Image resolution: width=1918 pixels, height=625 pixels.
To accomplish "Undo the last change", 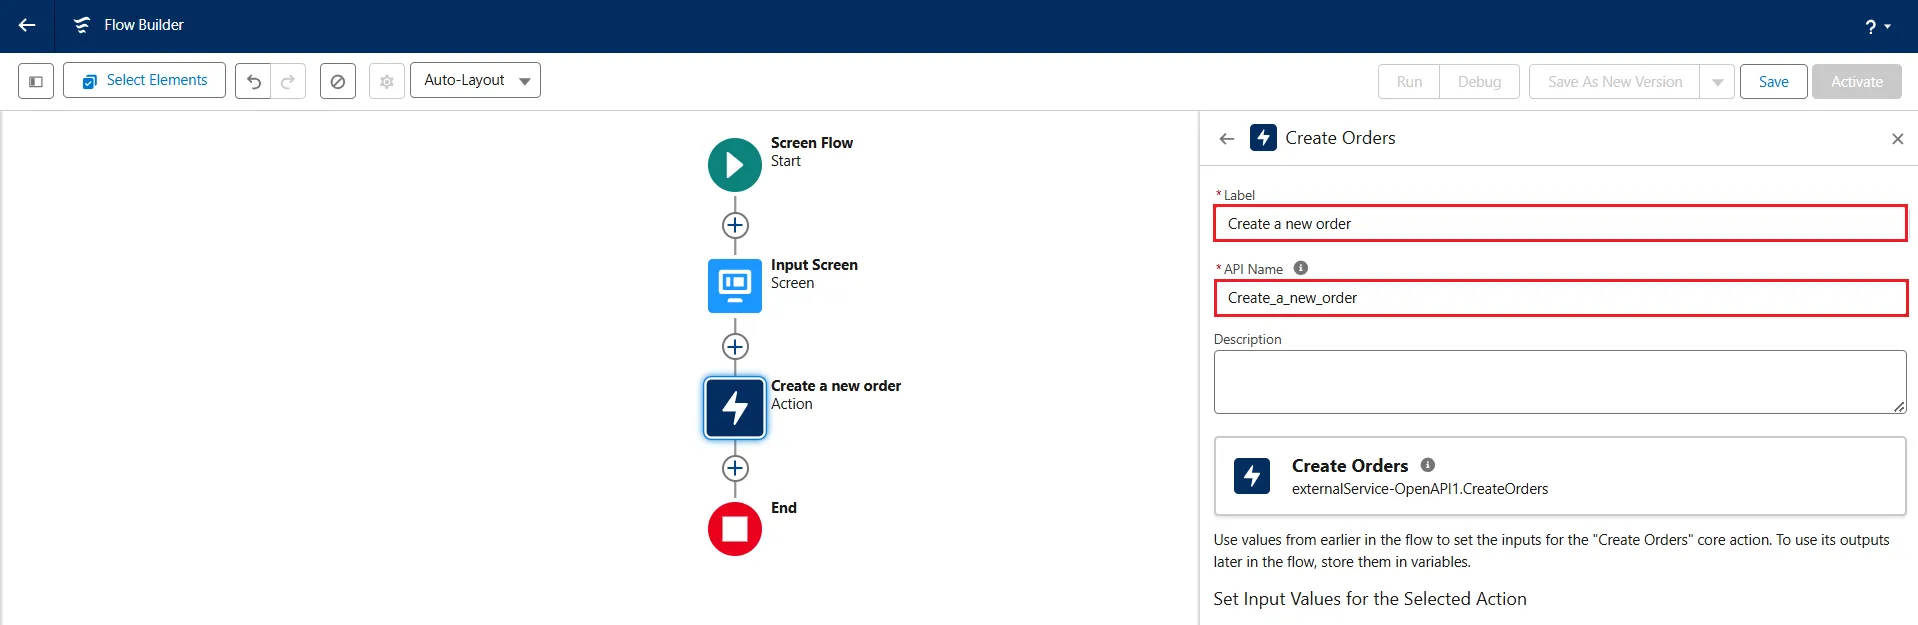I will [254, 81].
